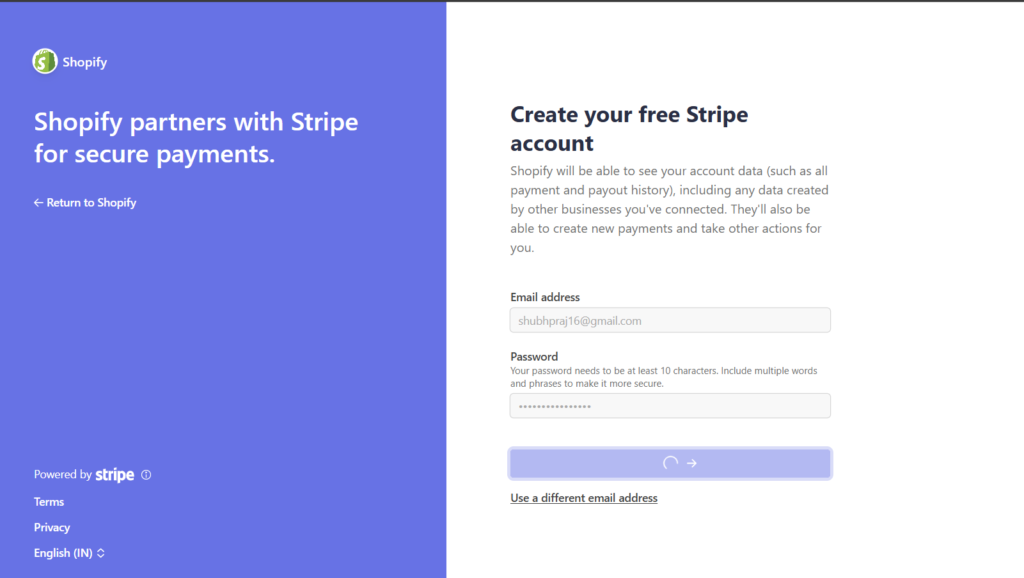Image resolution: width=1024 pixels, height=578 pixels.
Task: Click the Email address input field
Action: (670, 320)
